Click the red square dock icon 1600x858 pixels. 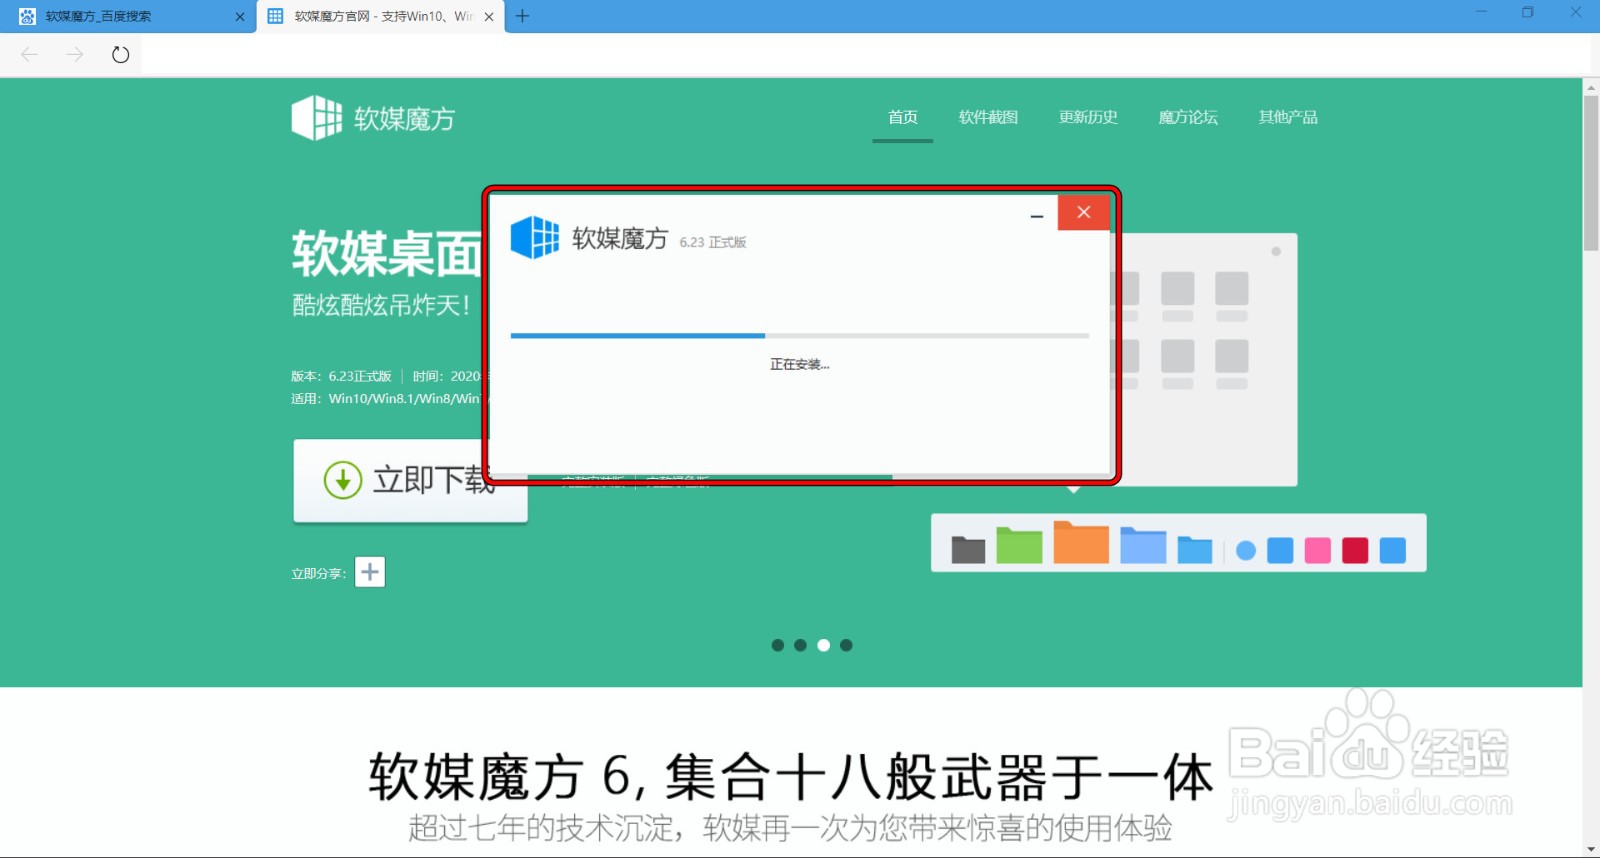1355,550
